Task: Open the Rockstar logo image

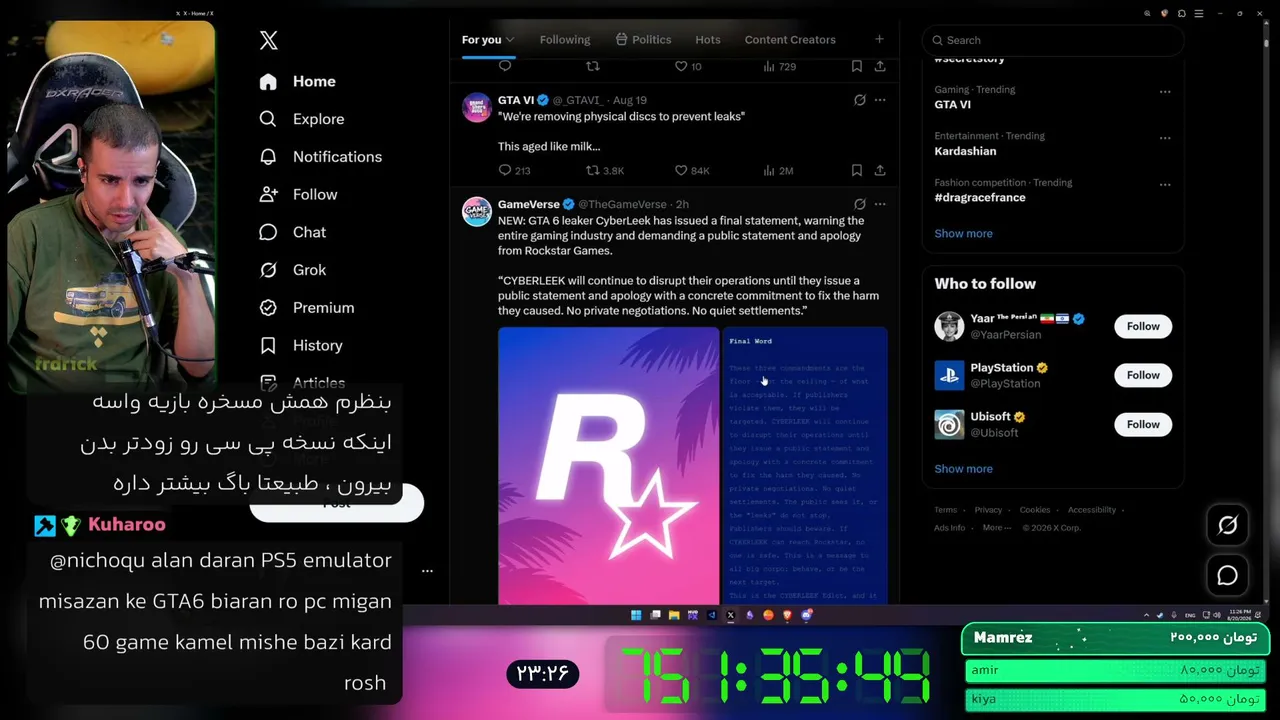Action: [x=609, y=466]
